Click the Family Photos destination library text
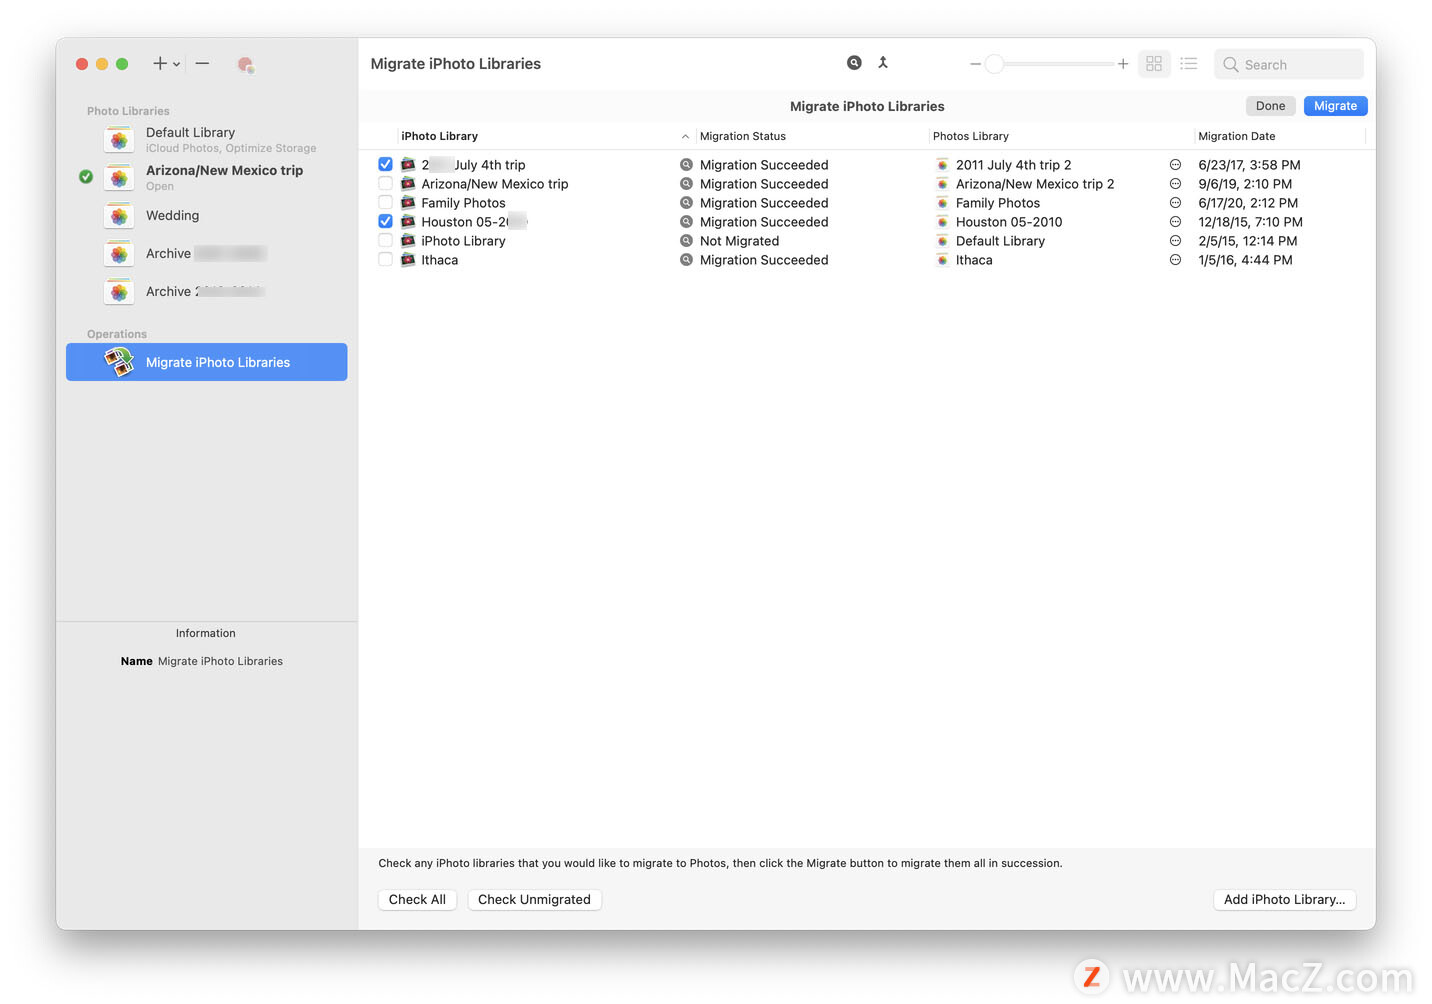Image resolution: width=1432 pixels, height=1004 pixels. [x=998, y=203]
